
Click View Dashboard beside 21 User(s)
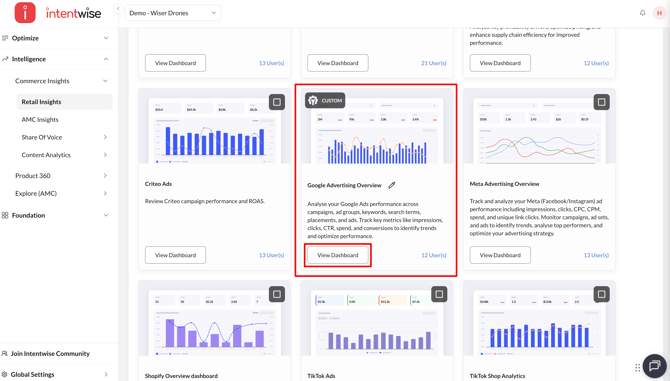coord(338,63)
